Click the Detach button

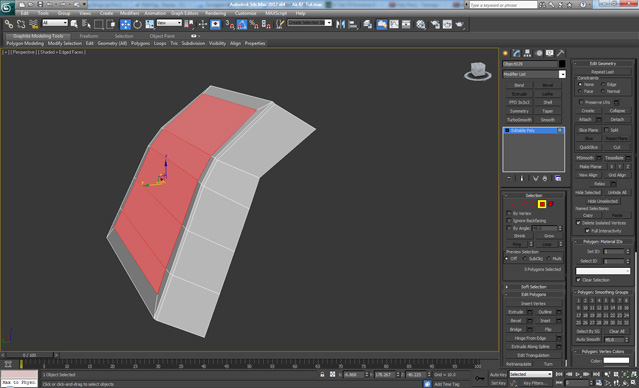[617, 119]
